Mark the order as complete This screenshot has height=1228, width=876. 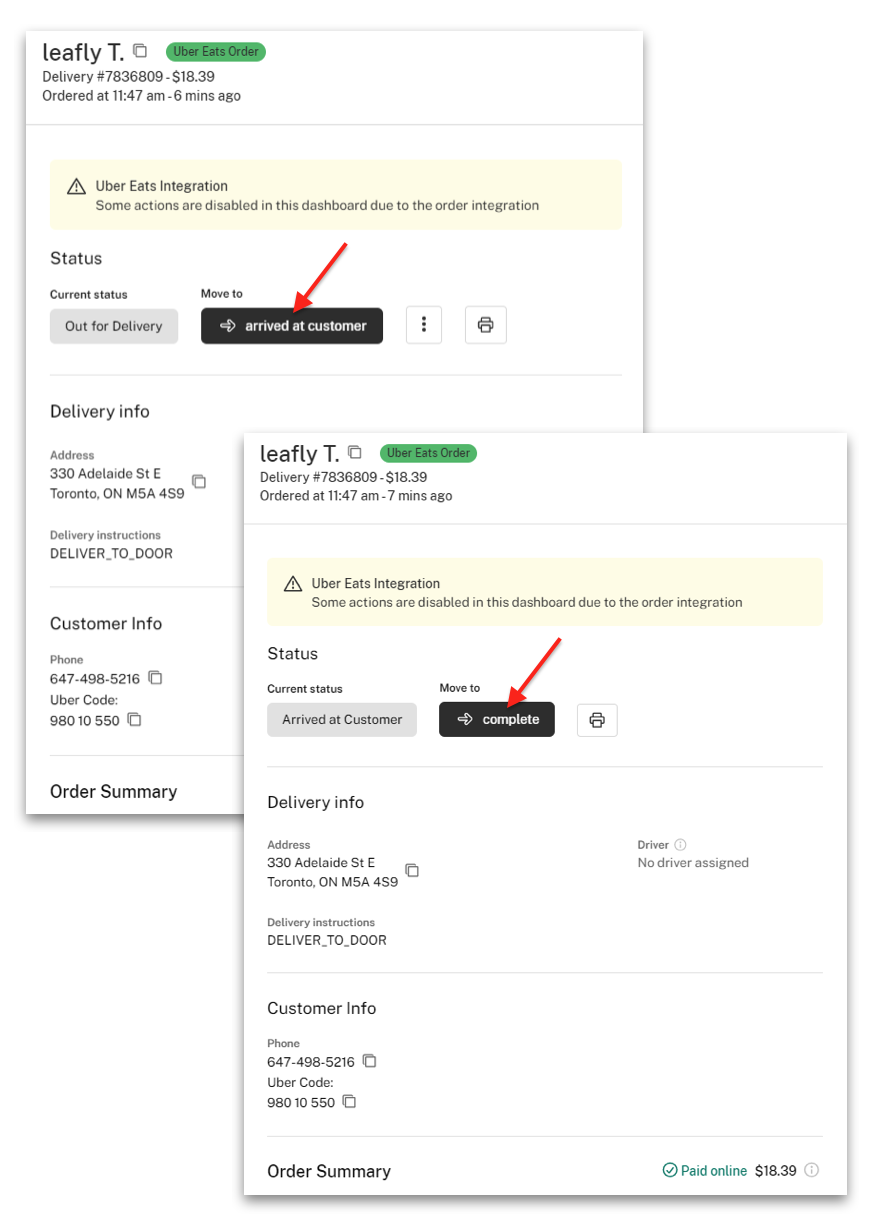(500, 719)
